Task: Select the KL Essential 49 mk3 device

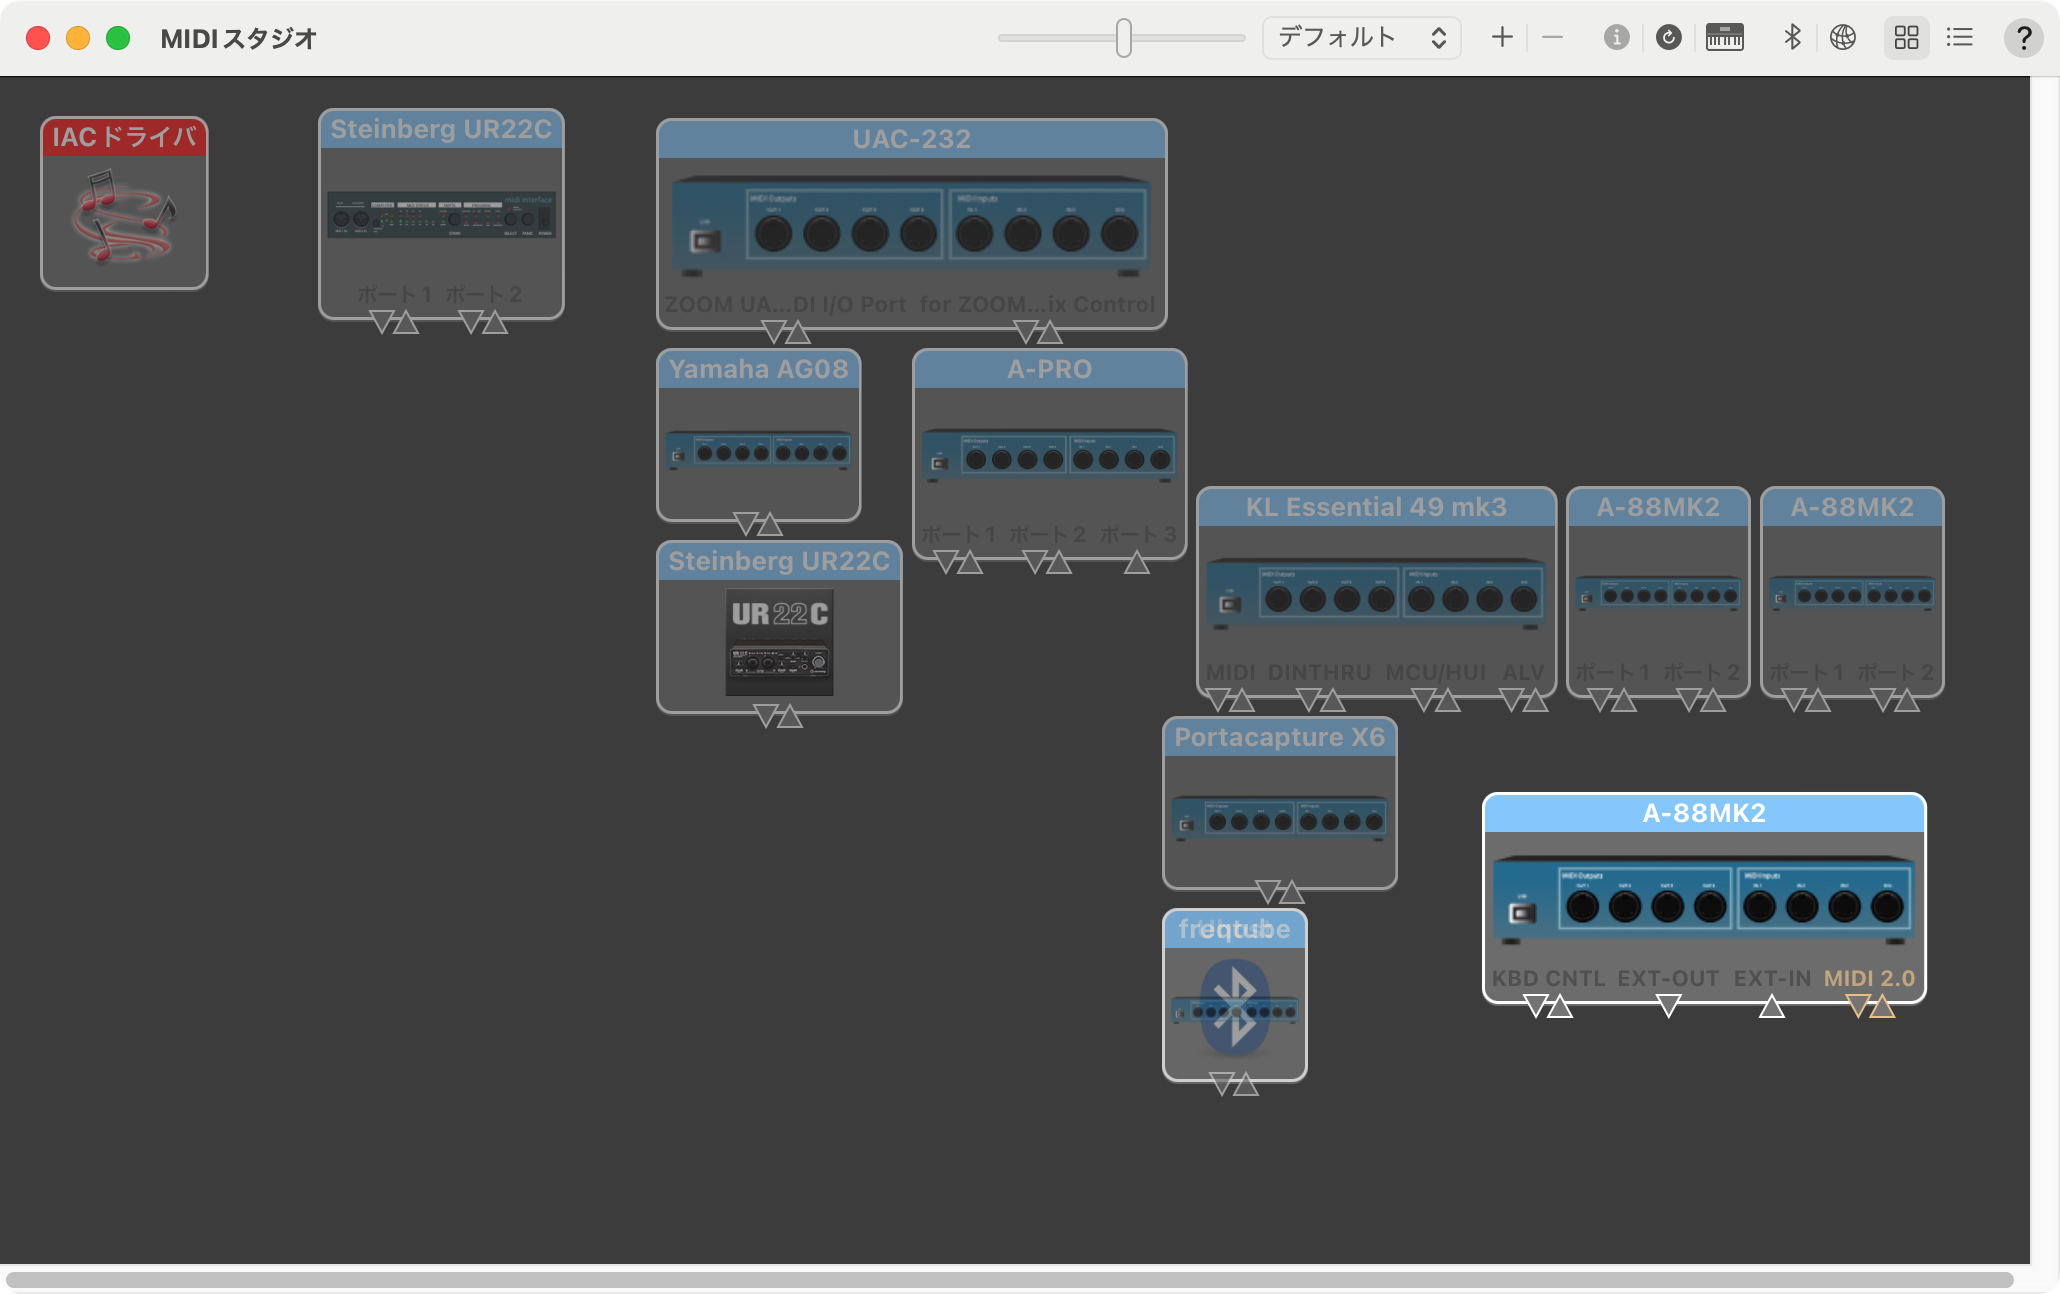Action: [x=1376, y=592]
